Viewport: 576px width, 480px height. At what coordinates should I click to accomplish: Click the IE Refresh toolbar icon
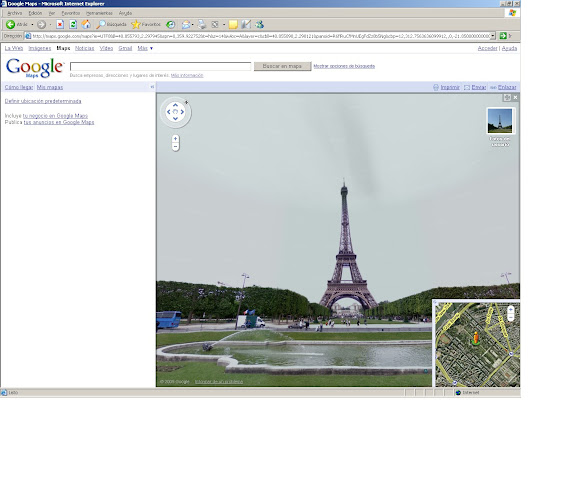(x=73, y=25)
